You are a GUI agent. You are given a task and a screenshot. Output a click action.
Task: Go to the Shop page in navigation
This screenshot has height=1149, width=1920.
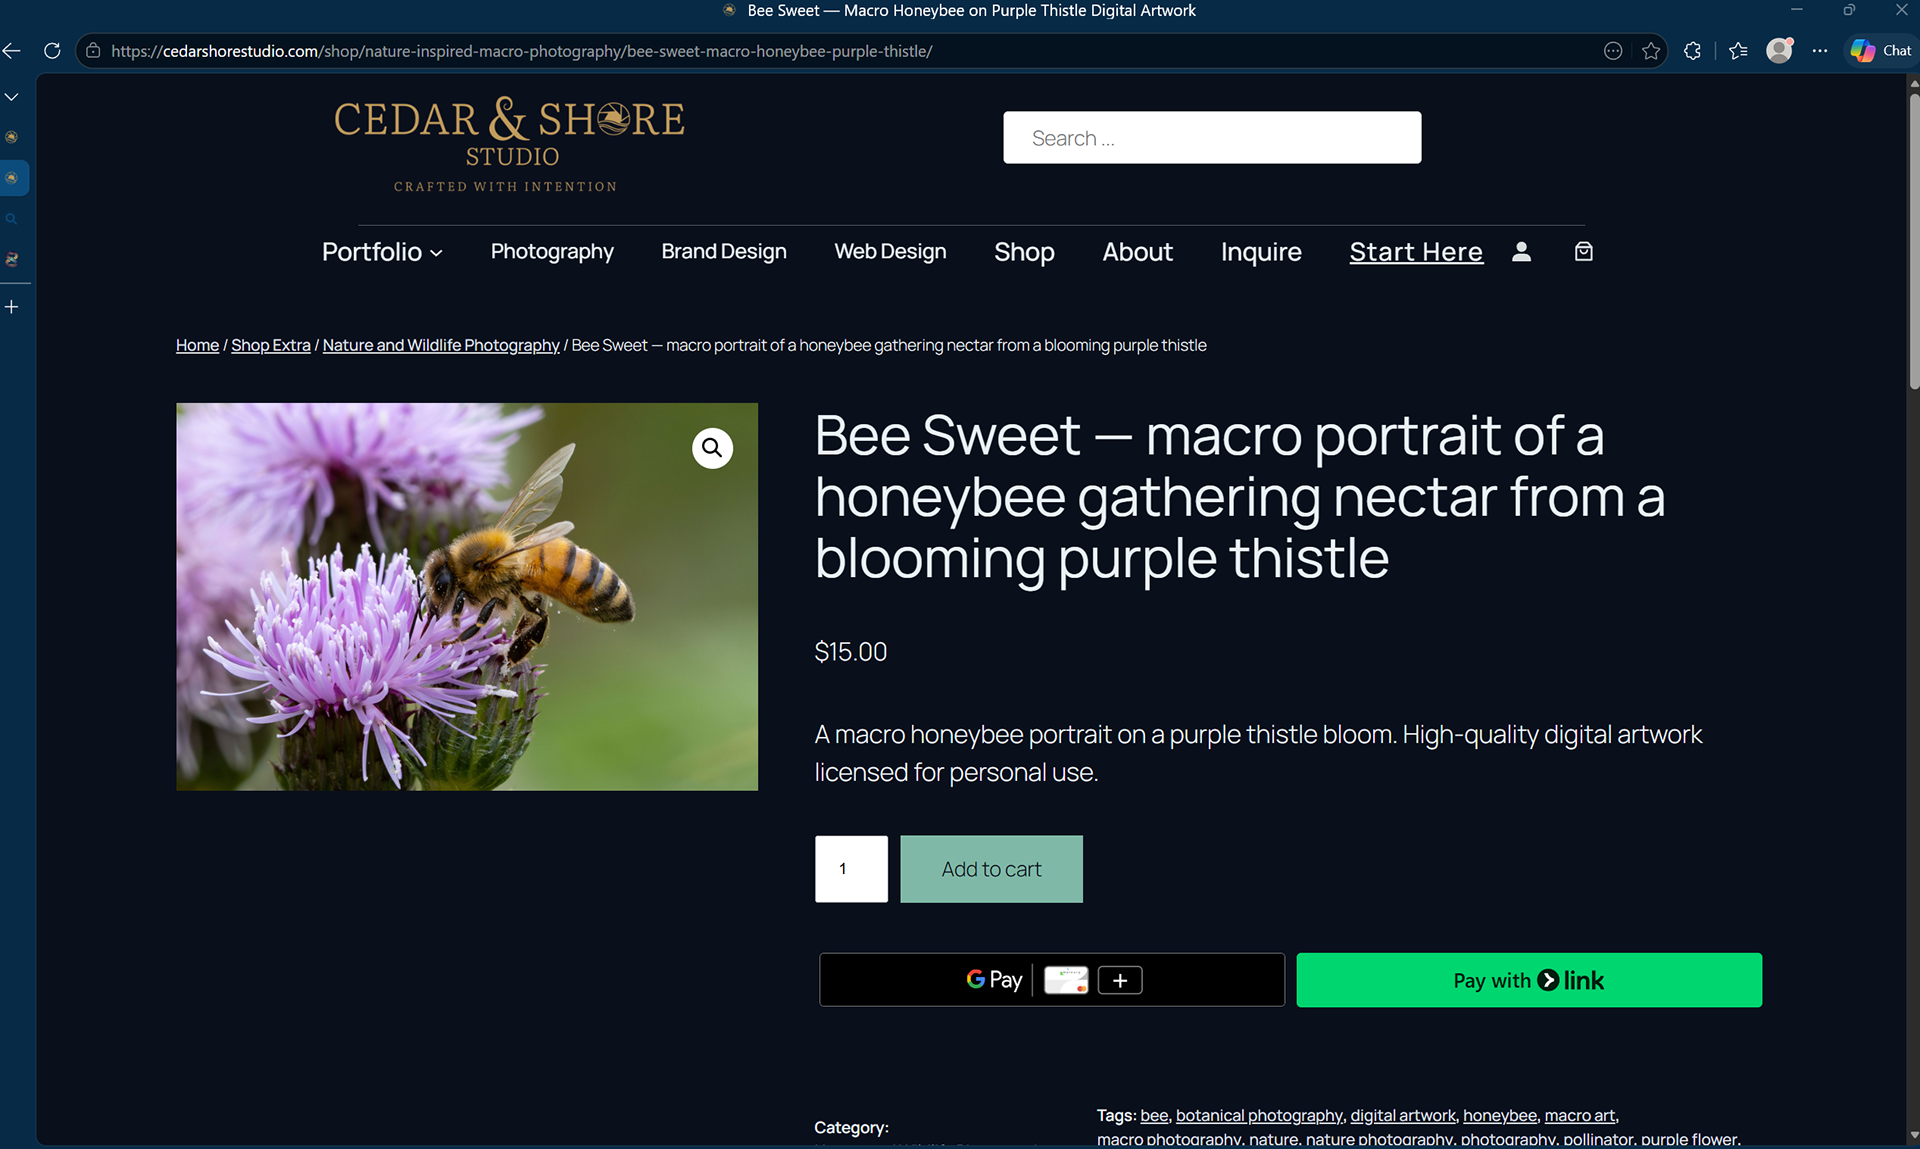coord(1024,252)
